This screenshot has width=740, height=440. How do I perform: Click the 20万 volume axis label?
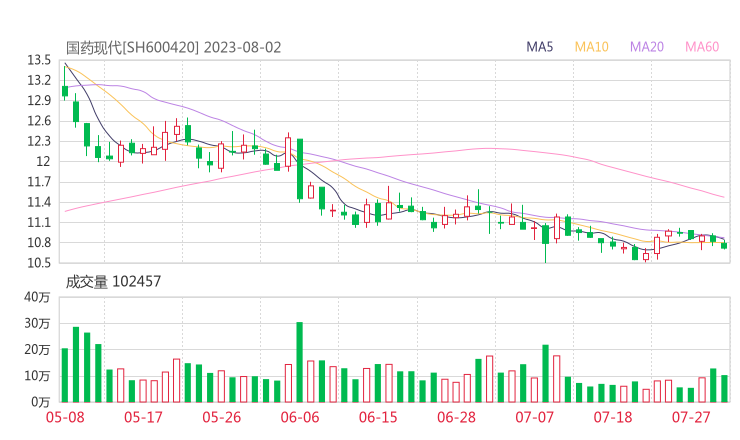tap(37, 350)
